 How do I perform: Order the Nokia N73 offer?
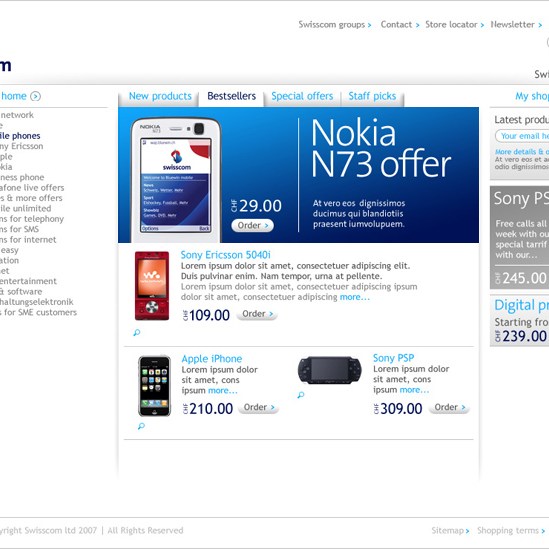coord(252,225)
